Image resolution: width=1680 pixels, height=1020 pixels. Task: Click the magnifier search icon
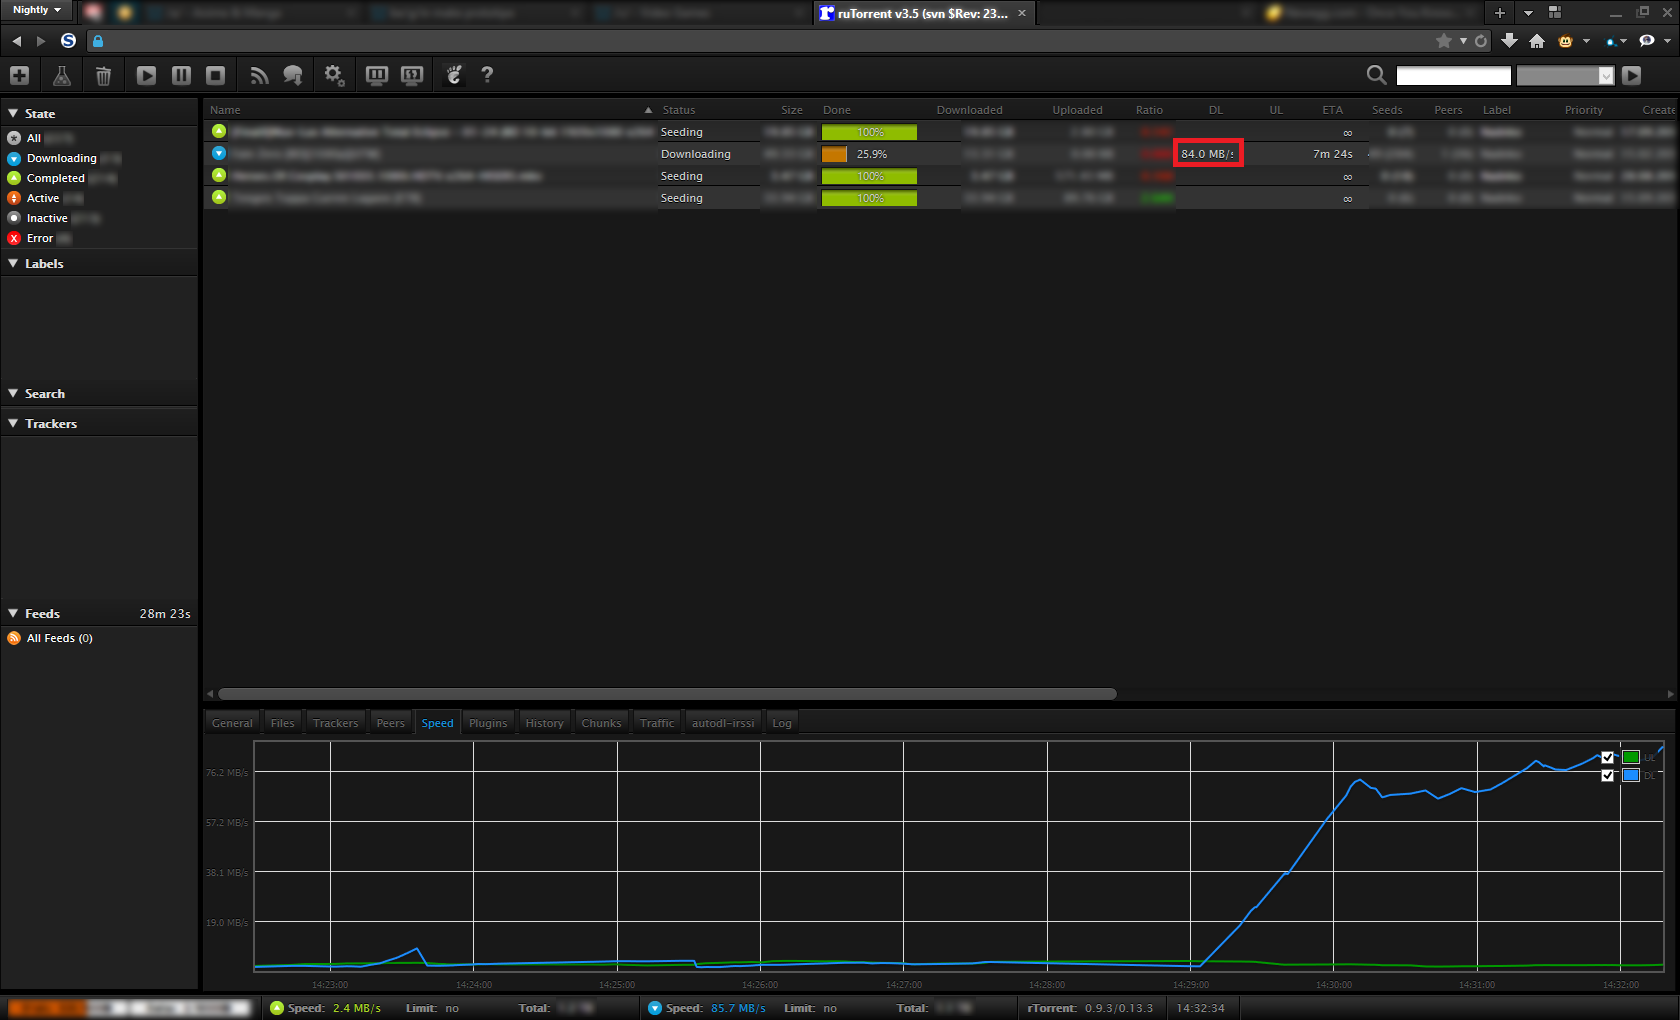point(1376,75)
